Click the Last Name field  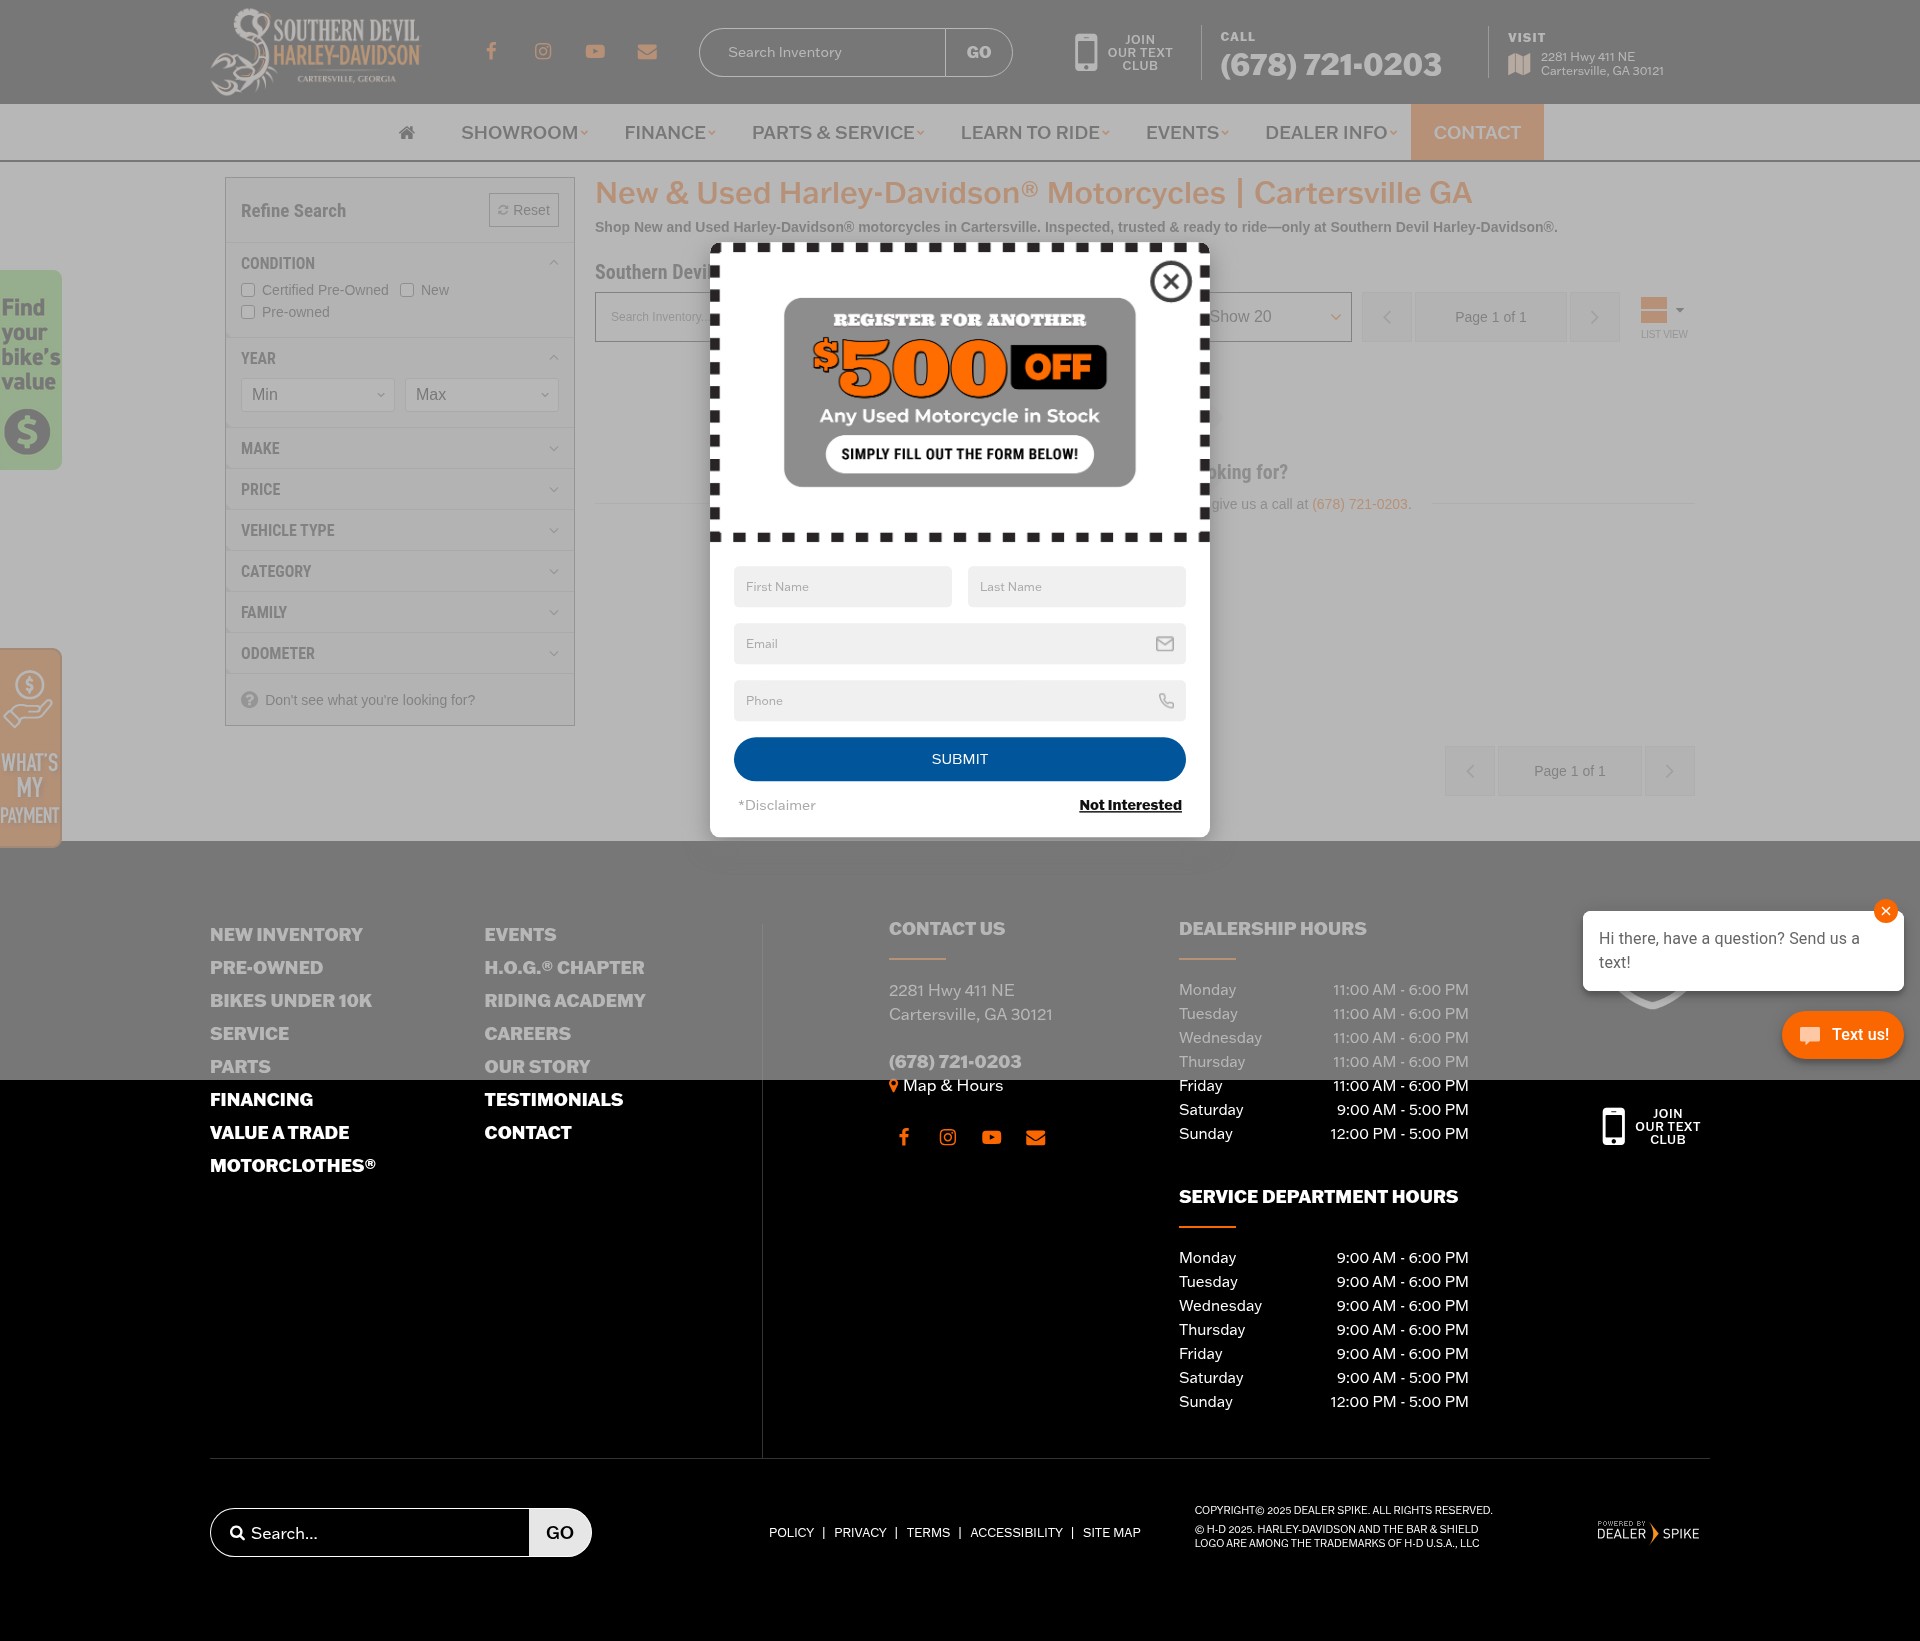[x=1077, y=587]
